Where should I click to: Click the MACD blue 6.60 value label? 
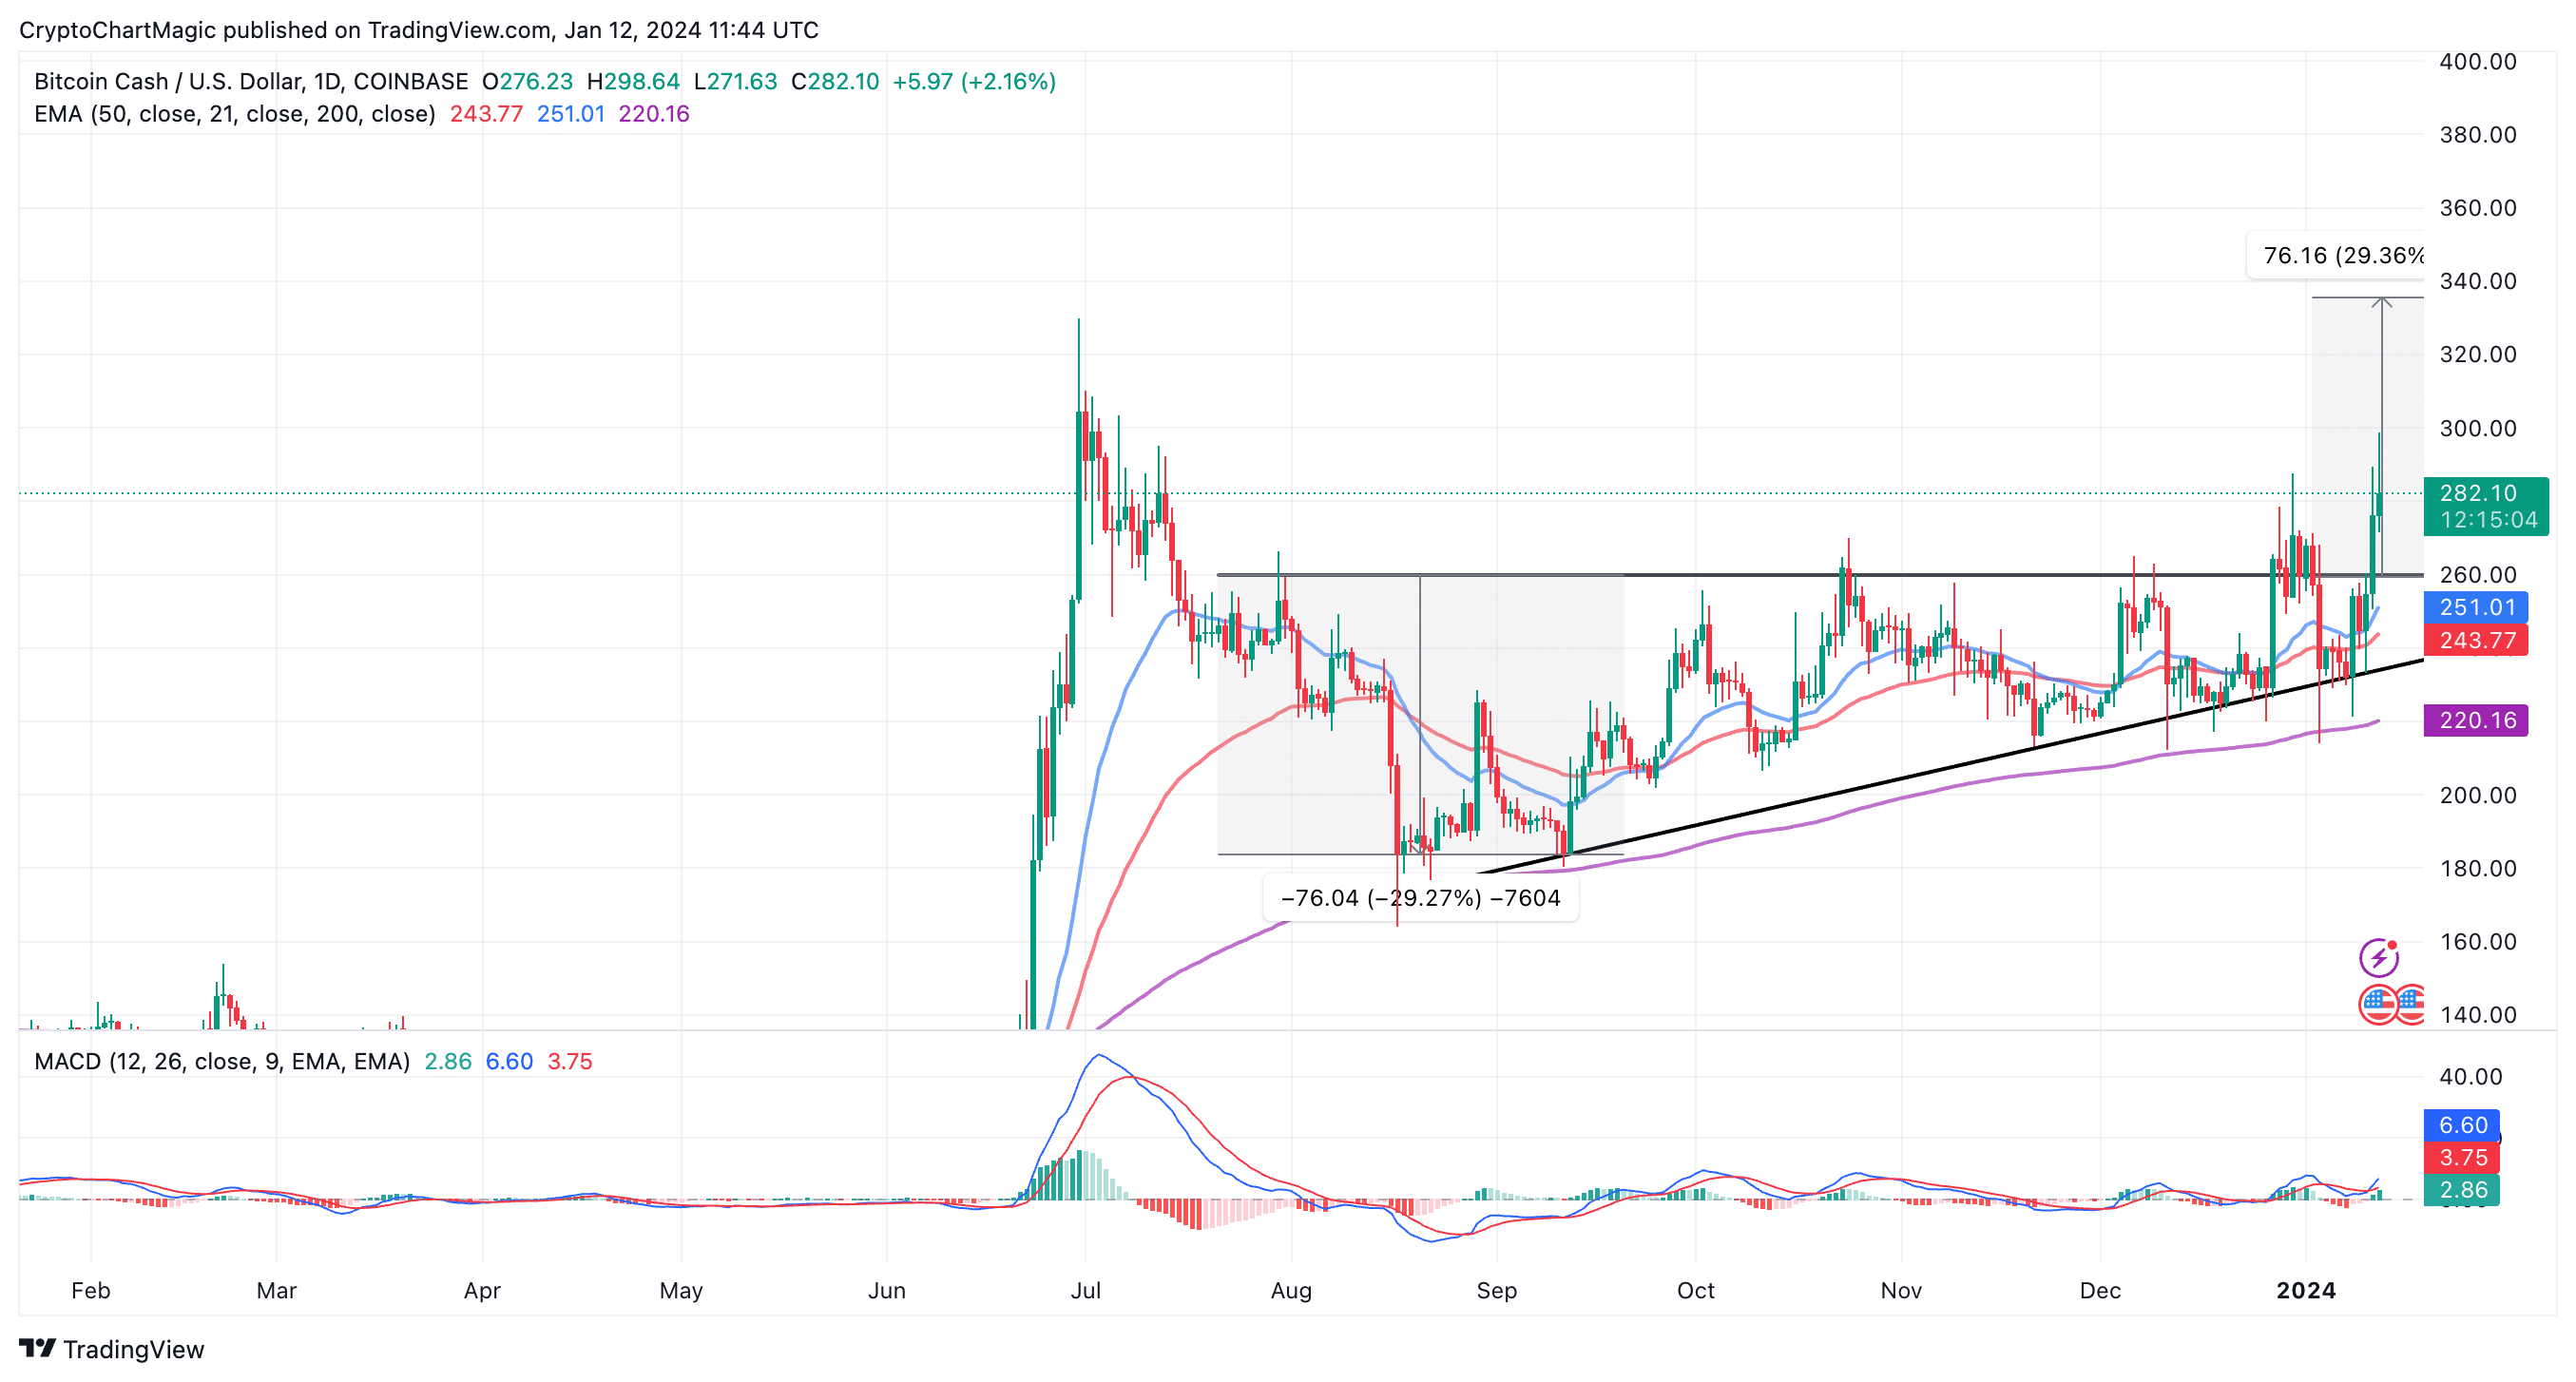(x=2462, y=1125)
